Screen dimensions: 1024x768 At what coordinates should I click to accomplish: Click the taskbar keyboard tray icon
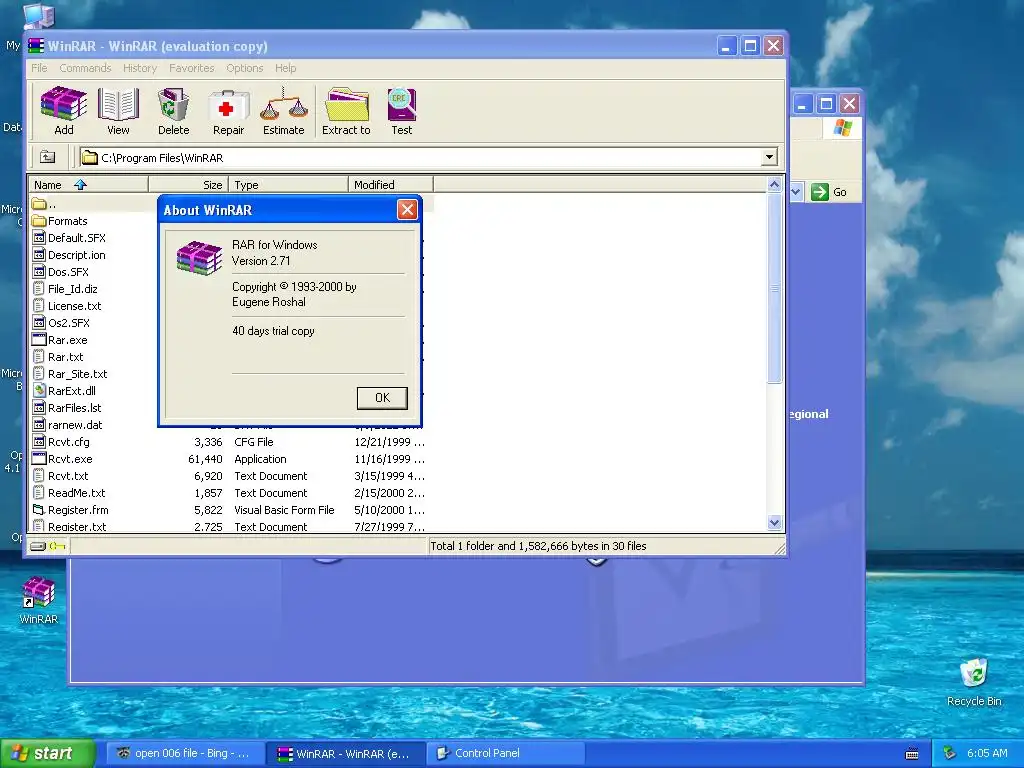912,754
